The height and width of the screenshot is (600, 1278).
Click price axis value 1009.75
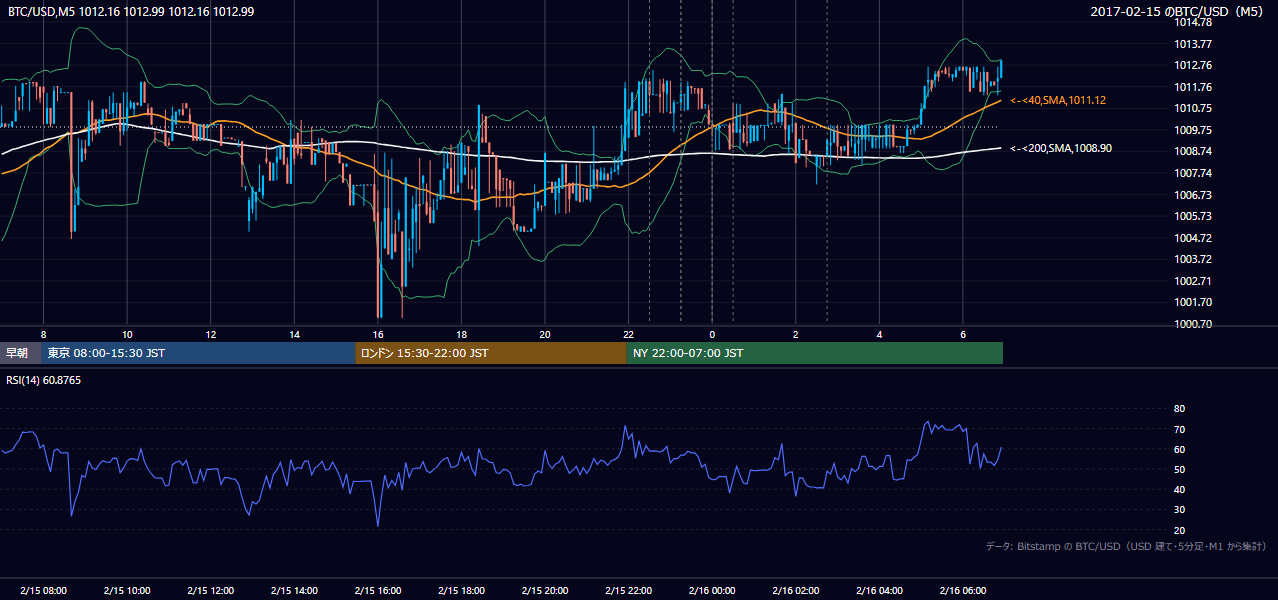(x=1195, y=130)
